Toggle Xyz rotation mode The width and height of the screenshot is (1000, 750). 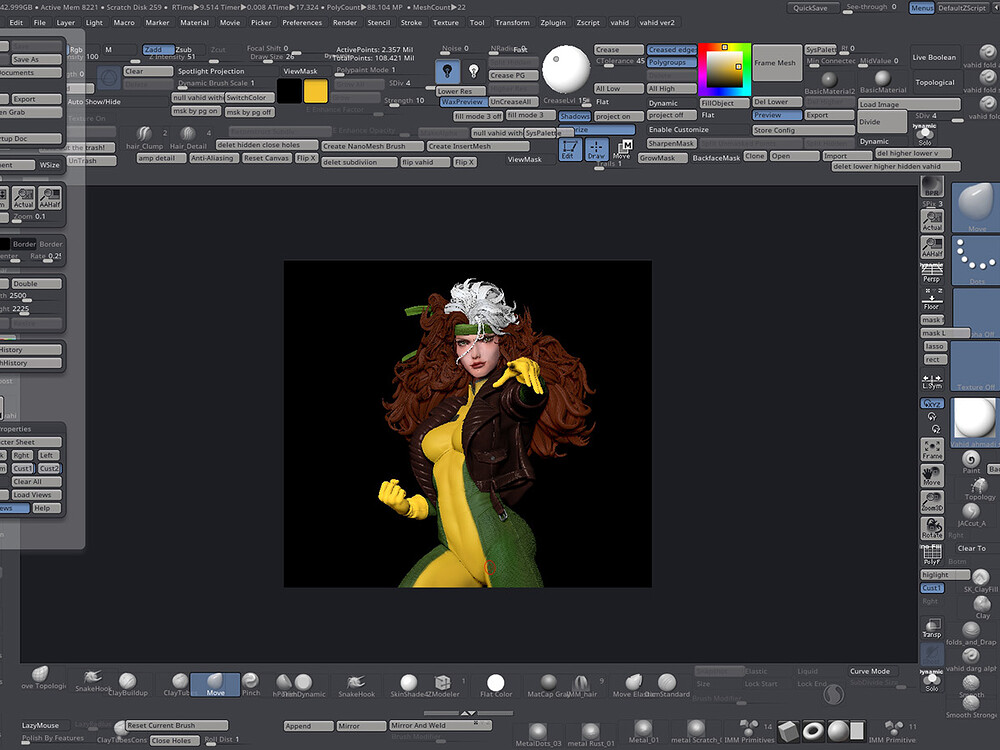[x=932, y=404]
